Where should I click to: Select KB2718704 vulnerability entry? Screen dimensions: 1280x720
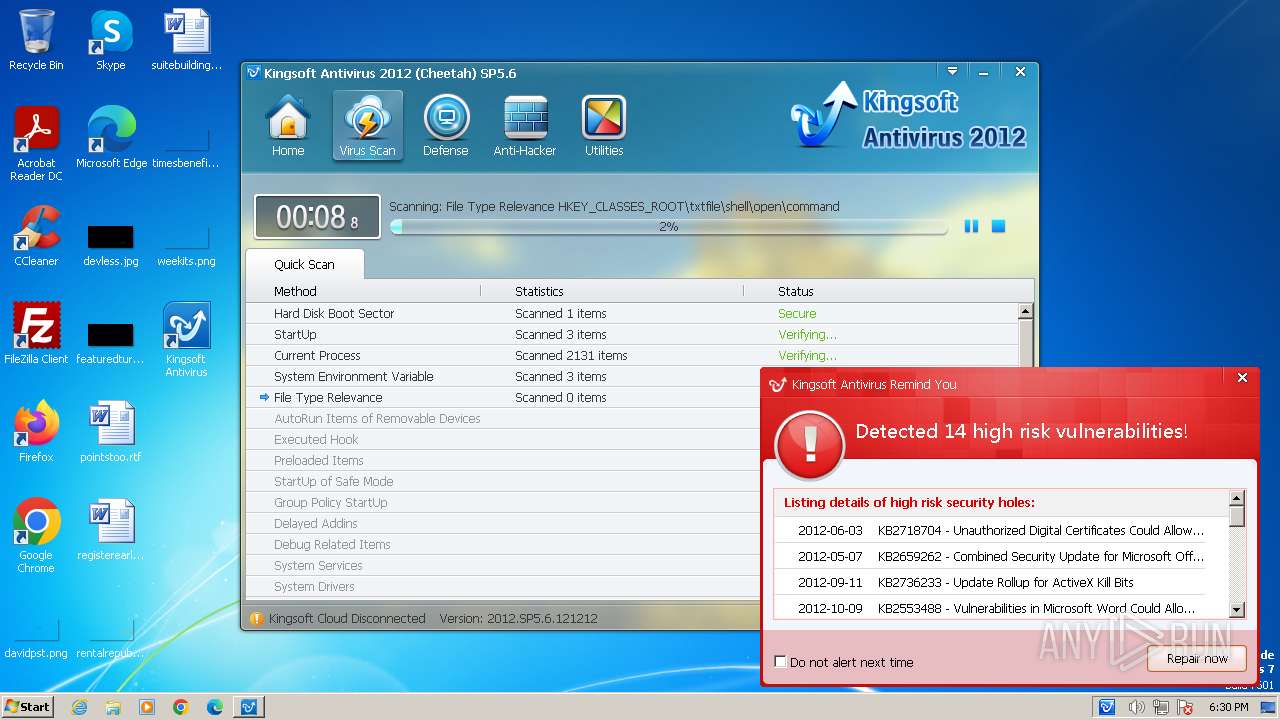(x=1001, y=530)
